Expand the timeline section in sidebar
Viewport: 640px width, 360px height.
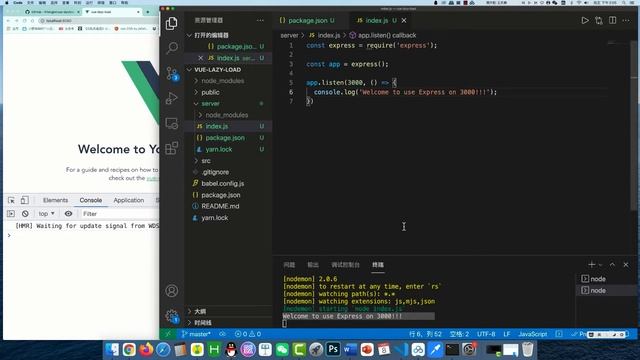[229, 323]
